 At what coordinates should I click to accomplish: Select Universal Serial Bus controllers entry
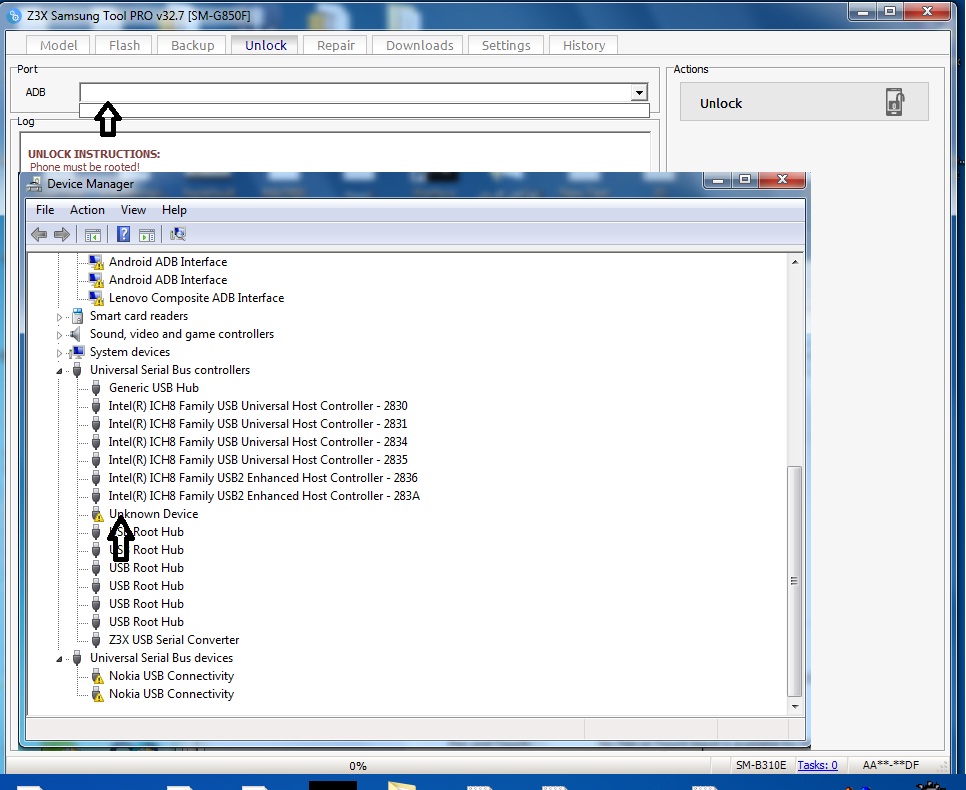(170, 370)
